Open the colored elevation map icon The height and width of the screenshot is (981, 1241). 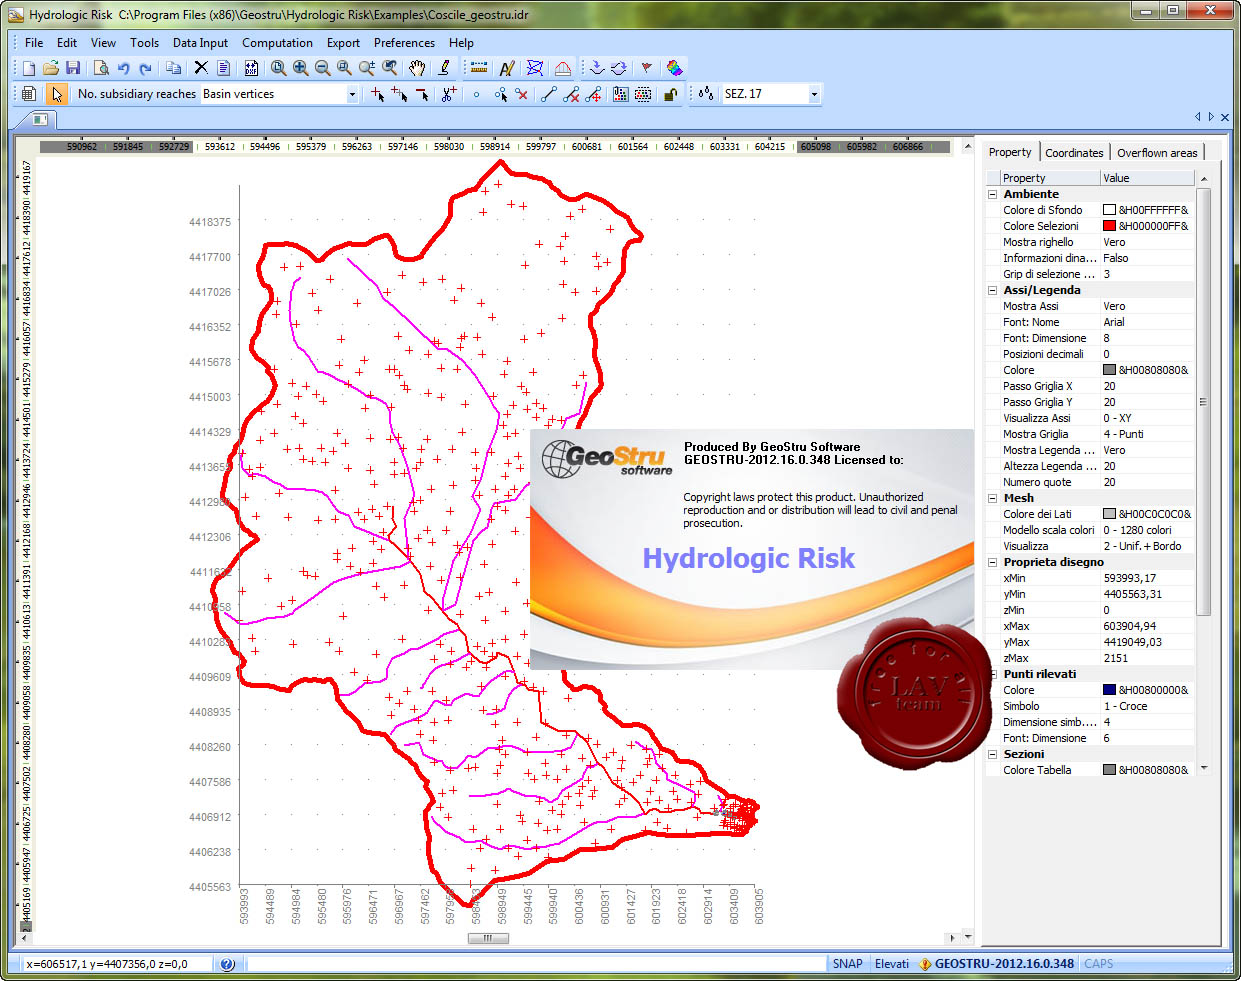[675, 68]
